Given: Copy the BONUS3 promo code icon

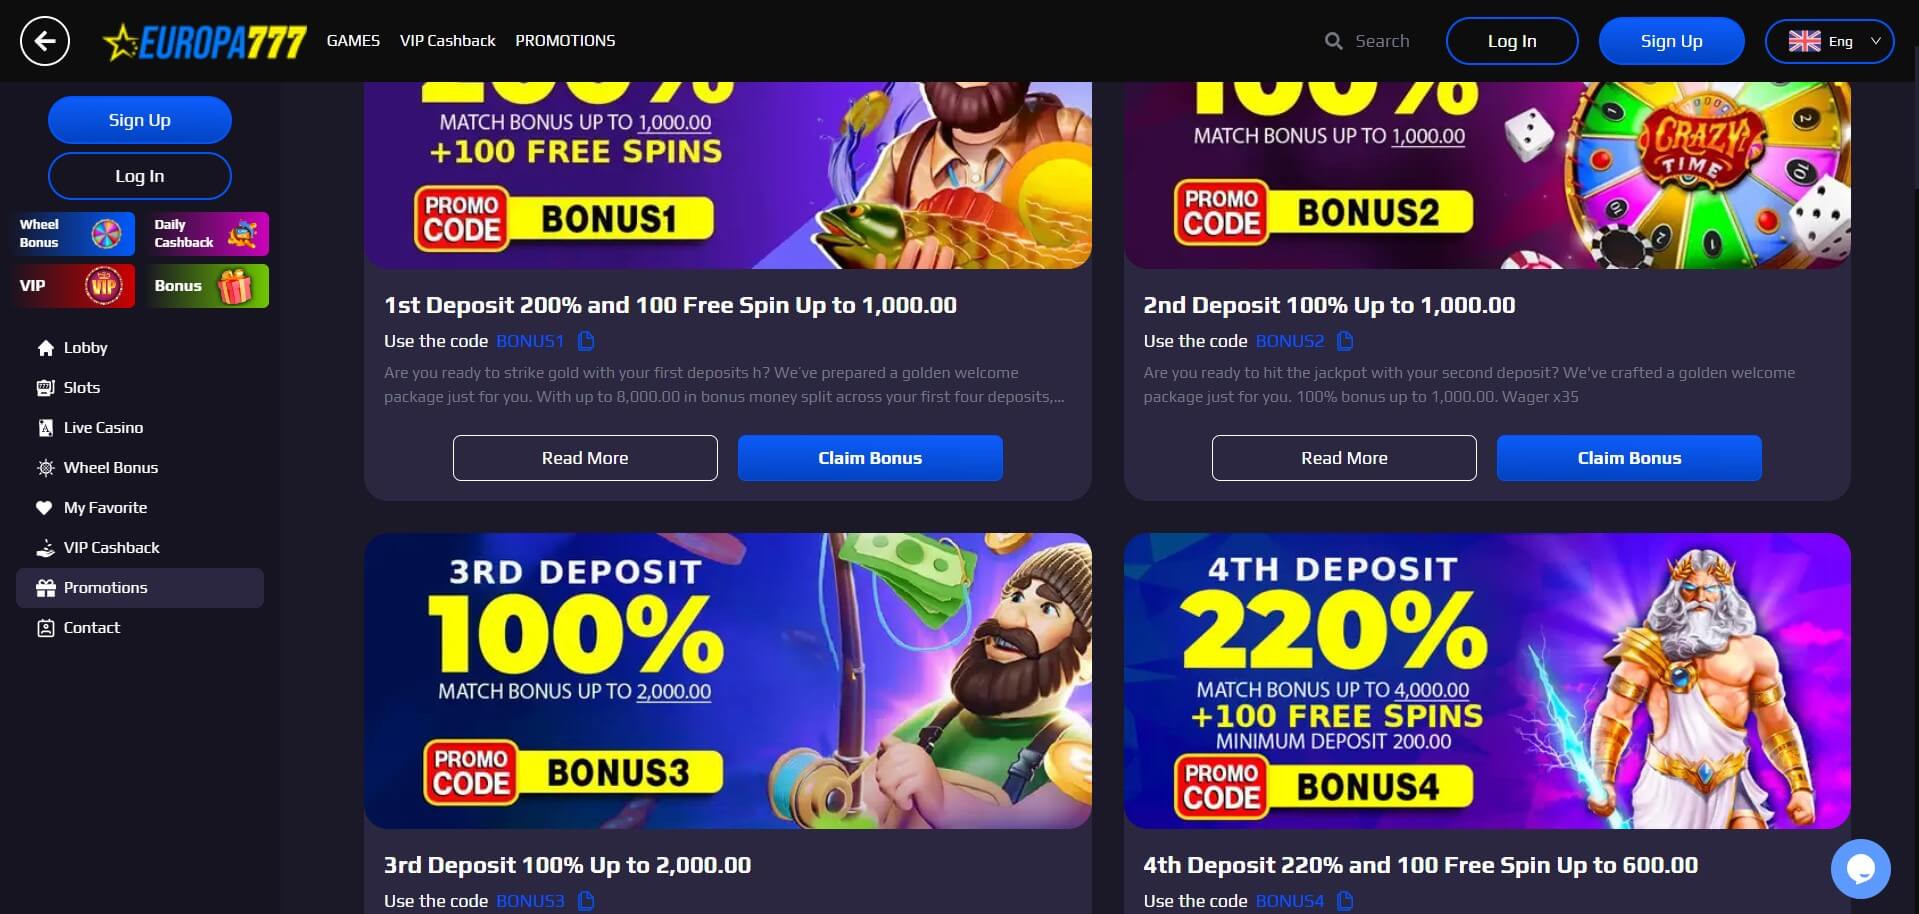Looking at the screenshot, I should coord(586,901).
